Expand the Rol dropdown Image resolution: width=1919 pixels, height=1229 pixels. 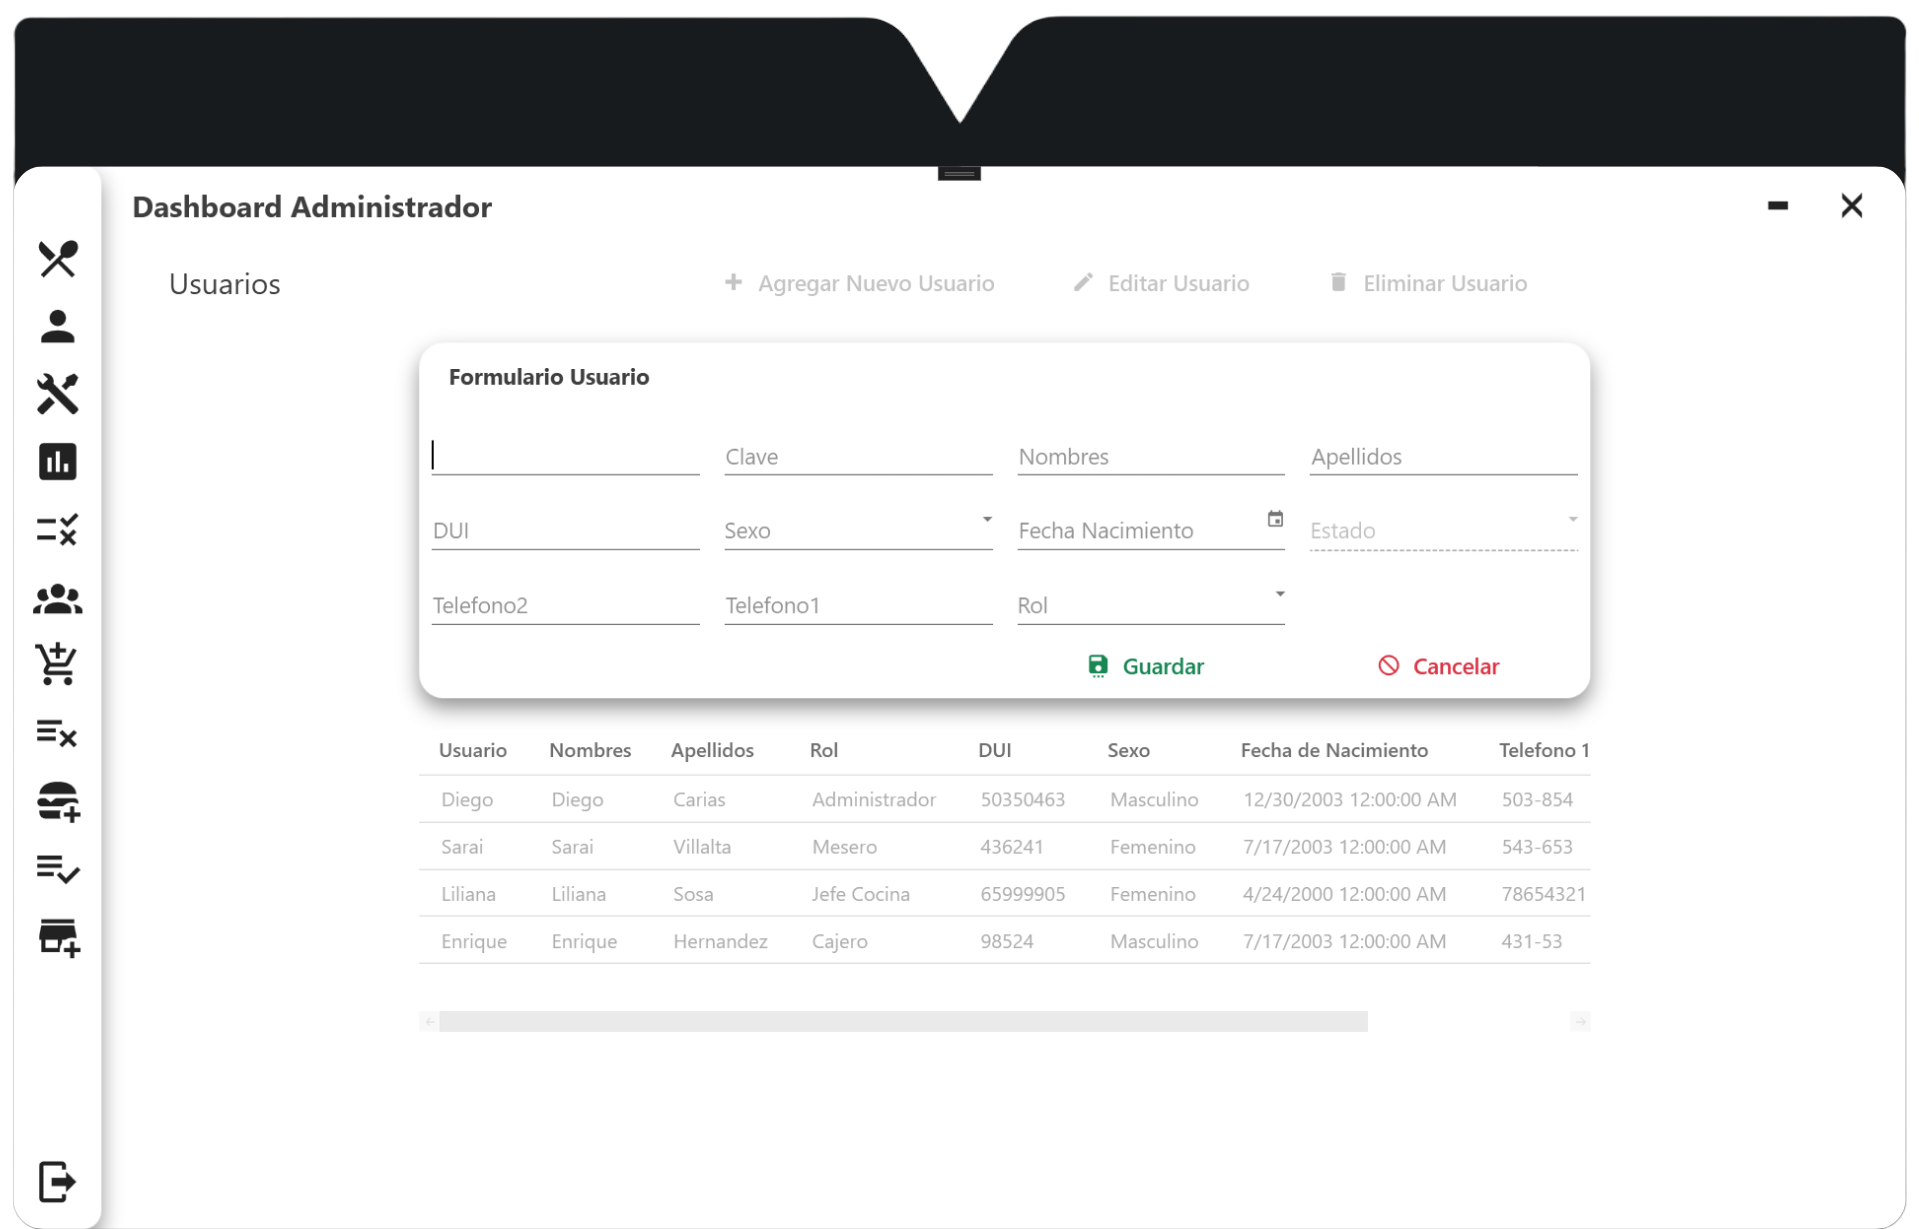pyautogui.click(x=1279, y=594)
